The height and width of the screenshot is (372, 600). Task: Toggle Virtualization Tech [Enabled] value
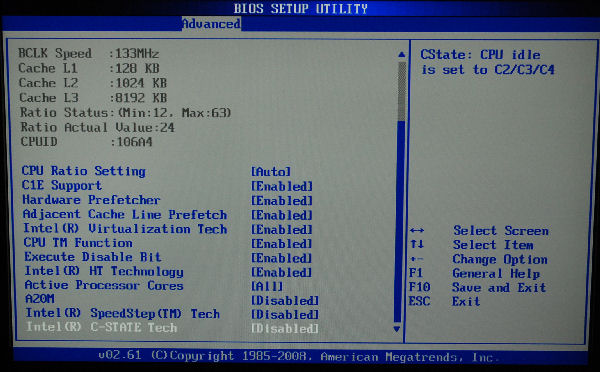tap(282, 230)
